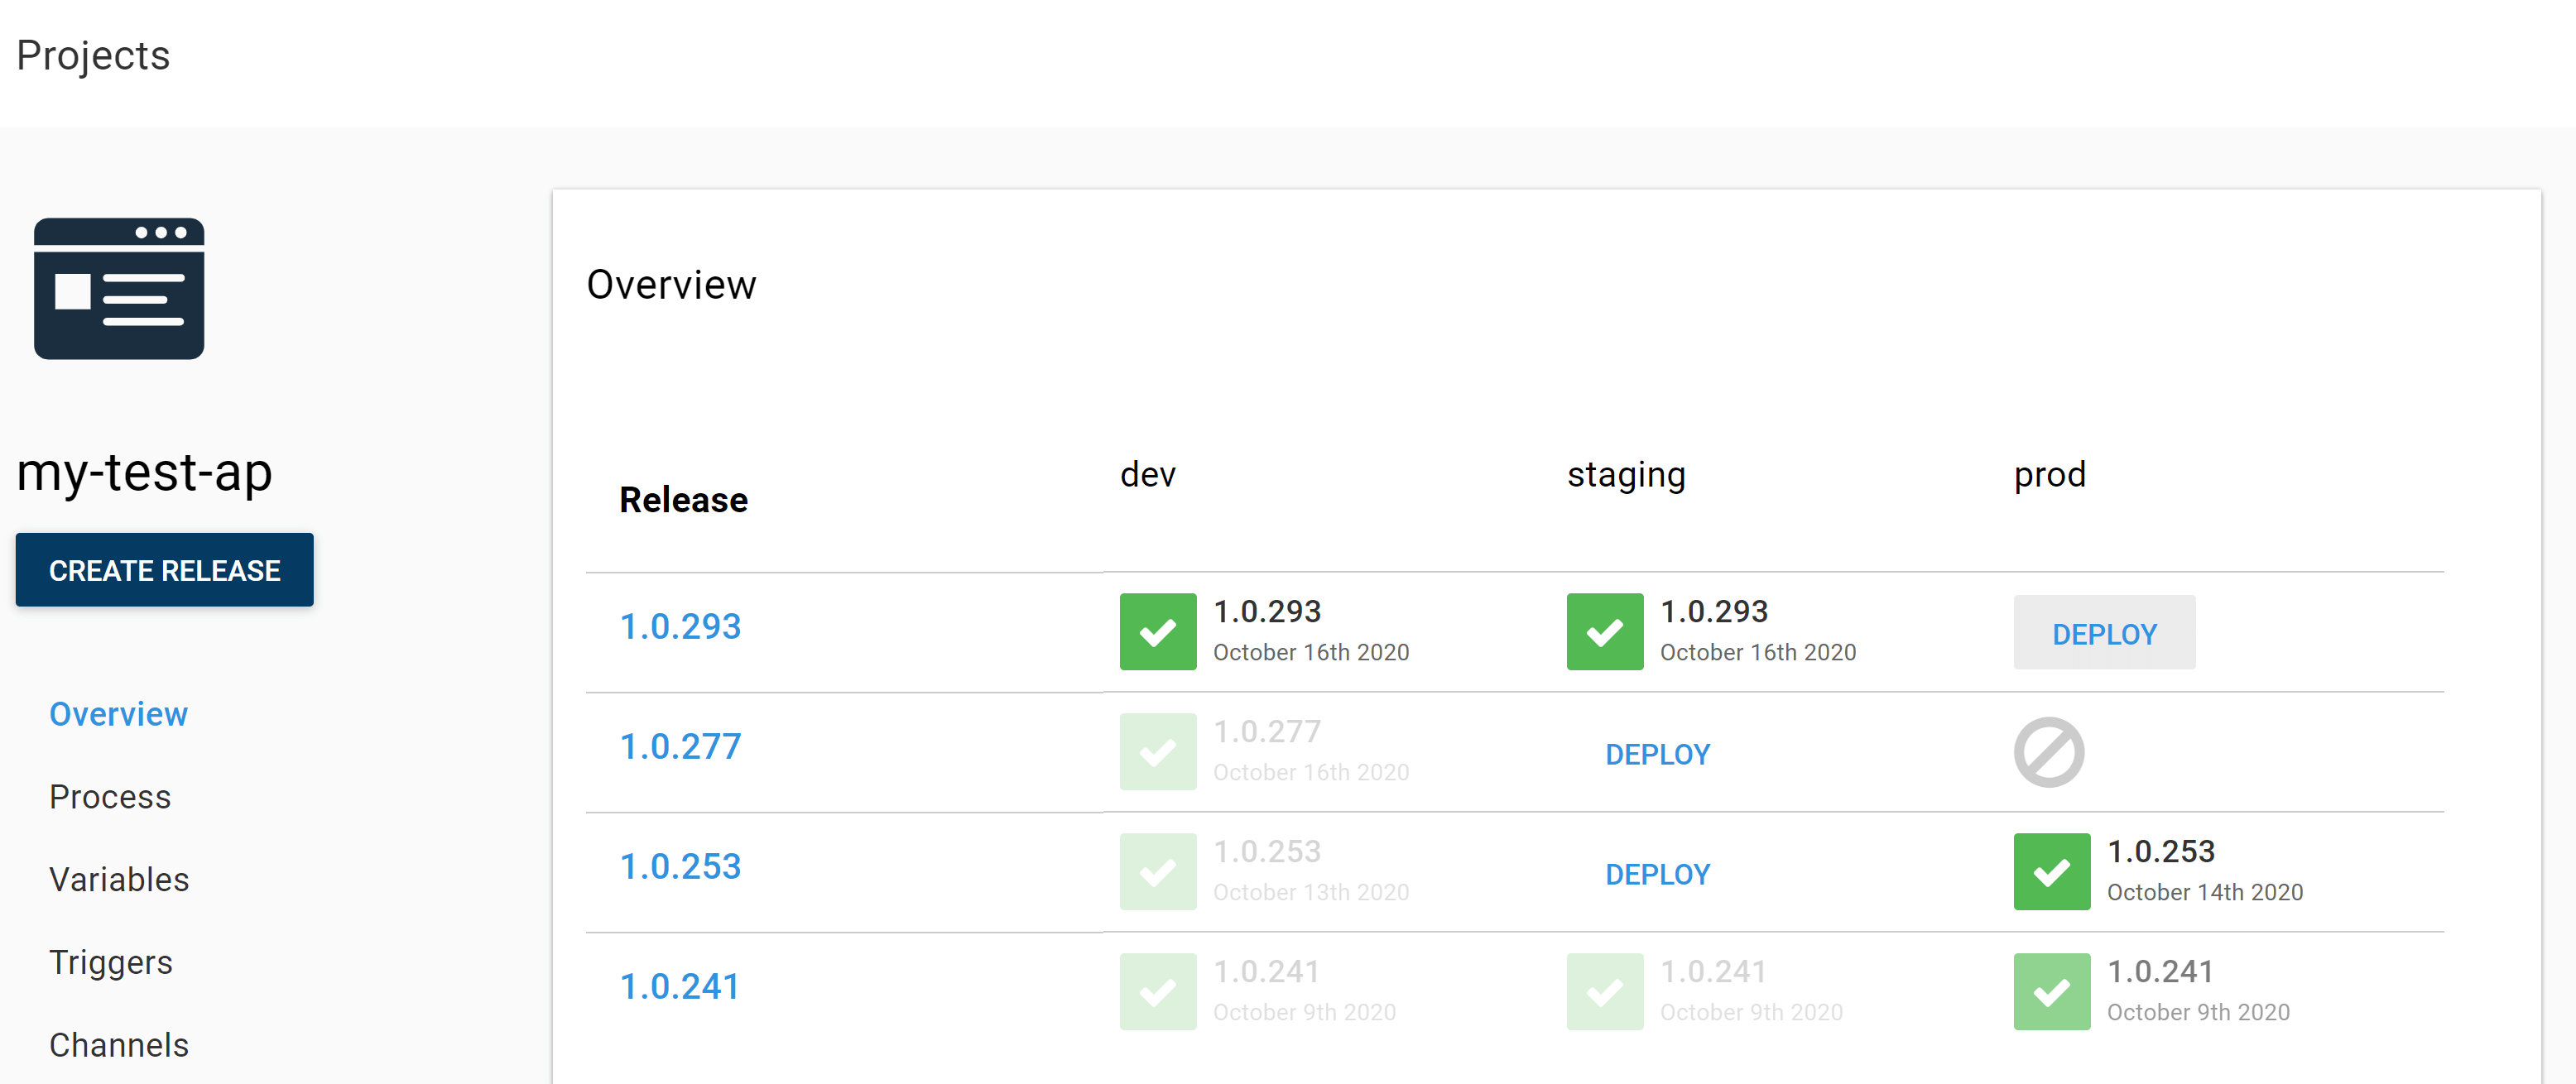2576x1084 pixels.
Task: Click 1.0.241 deployment text in prod column
Action: point(2160,971)
